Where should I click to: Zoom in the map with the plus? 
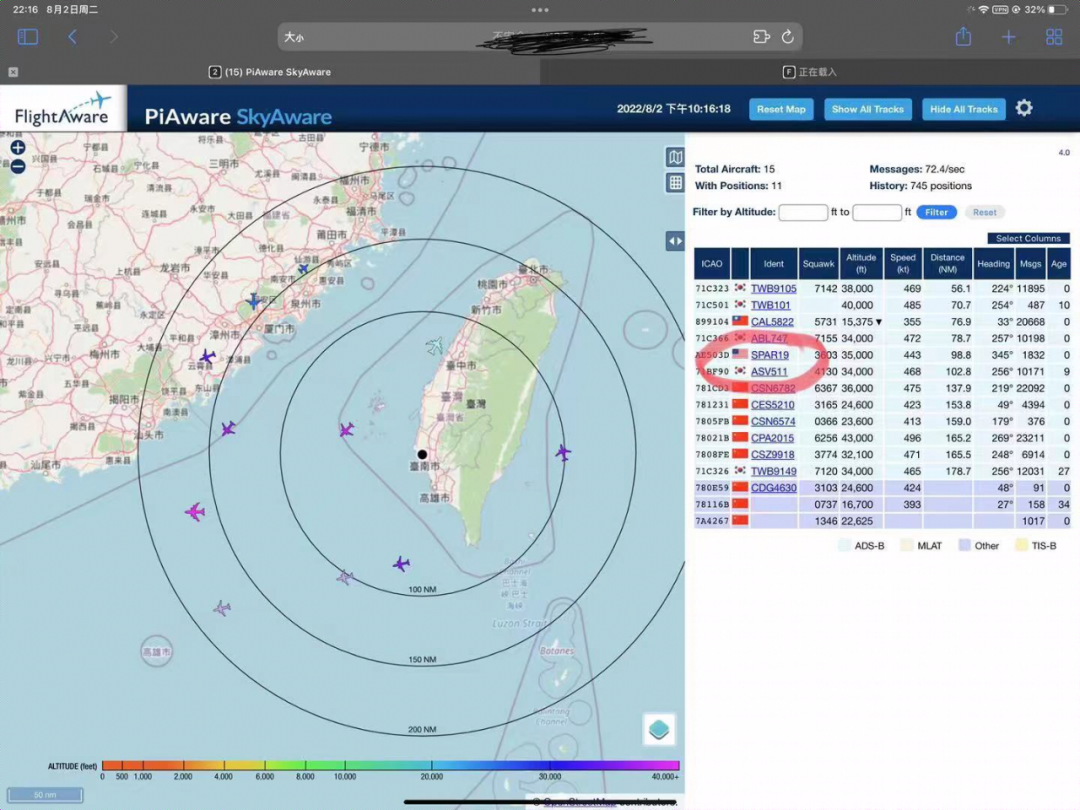pyautogui.click(x=18, y=147)
